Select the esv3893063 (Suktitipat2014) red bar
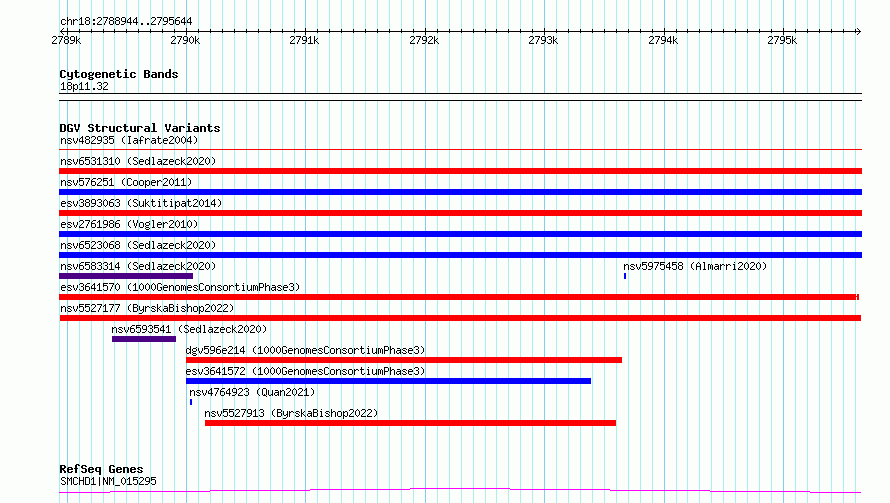This screenshot has height=503, width=890. 460,213
